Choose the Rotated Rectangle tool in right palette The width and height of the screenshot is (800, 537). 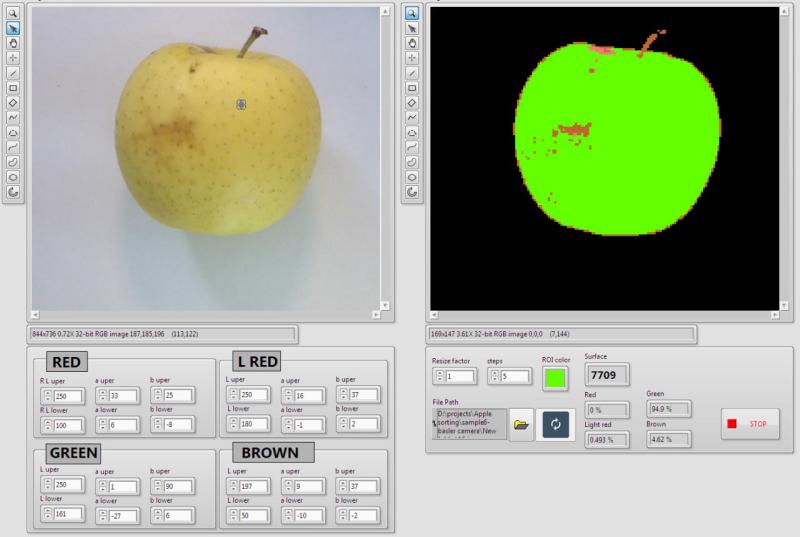pyautogui.click(x=411, y=102)
